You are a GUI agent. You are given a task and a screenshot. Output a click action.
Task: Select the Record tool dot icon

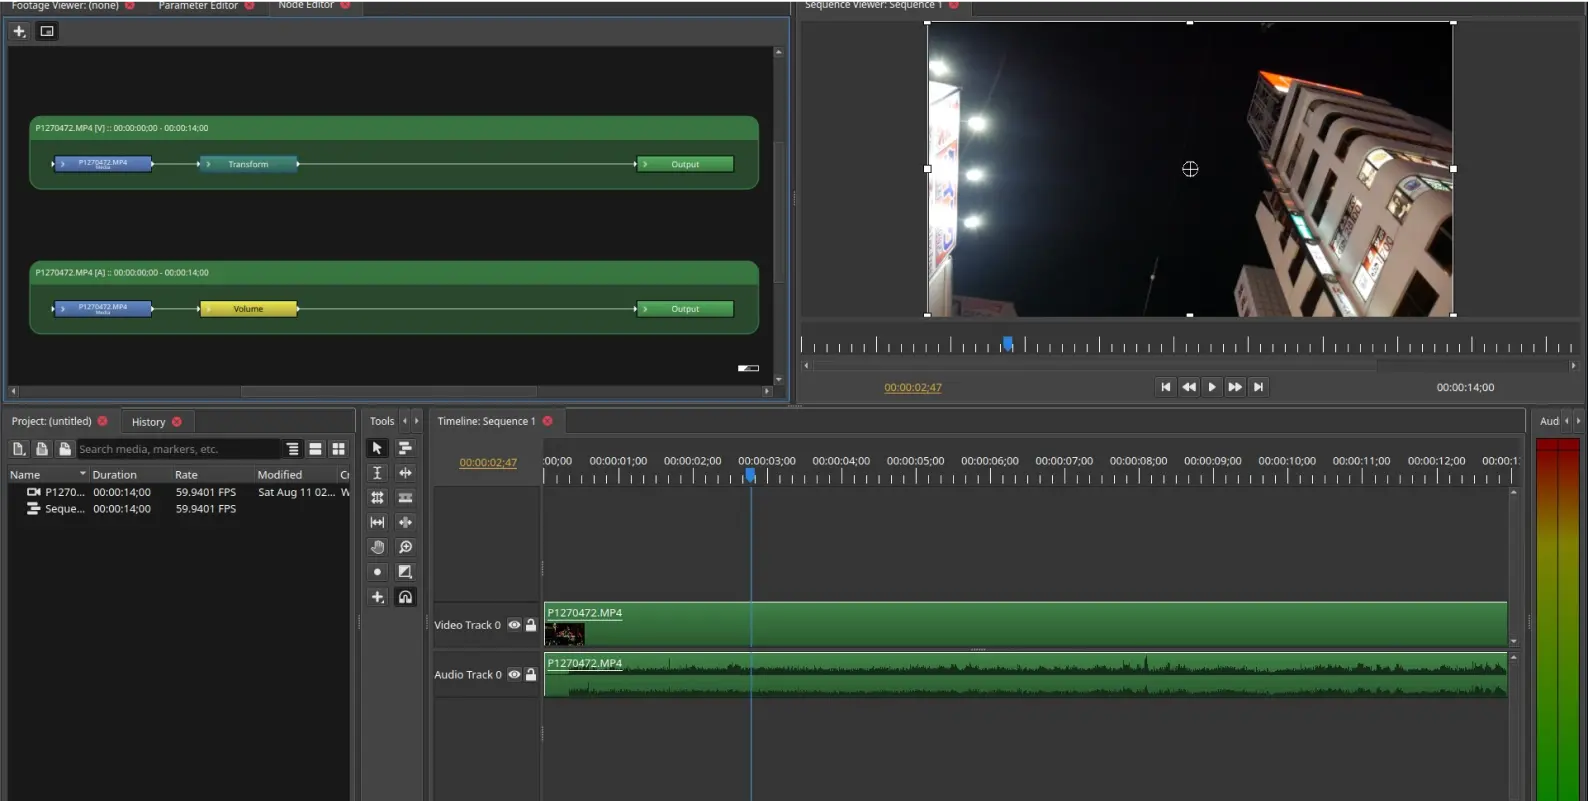point(377,572)
